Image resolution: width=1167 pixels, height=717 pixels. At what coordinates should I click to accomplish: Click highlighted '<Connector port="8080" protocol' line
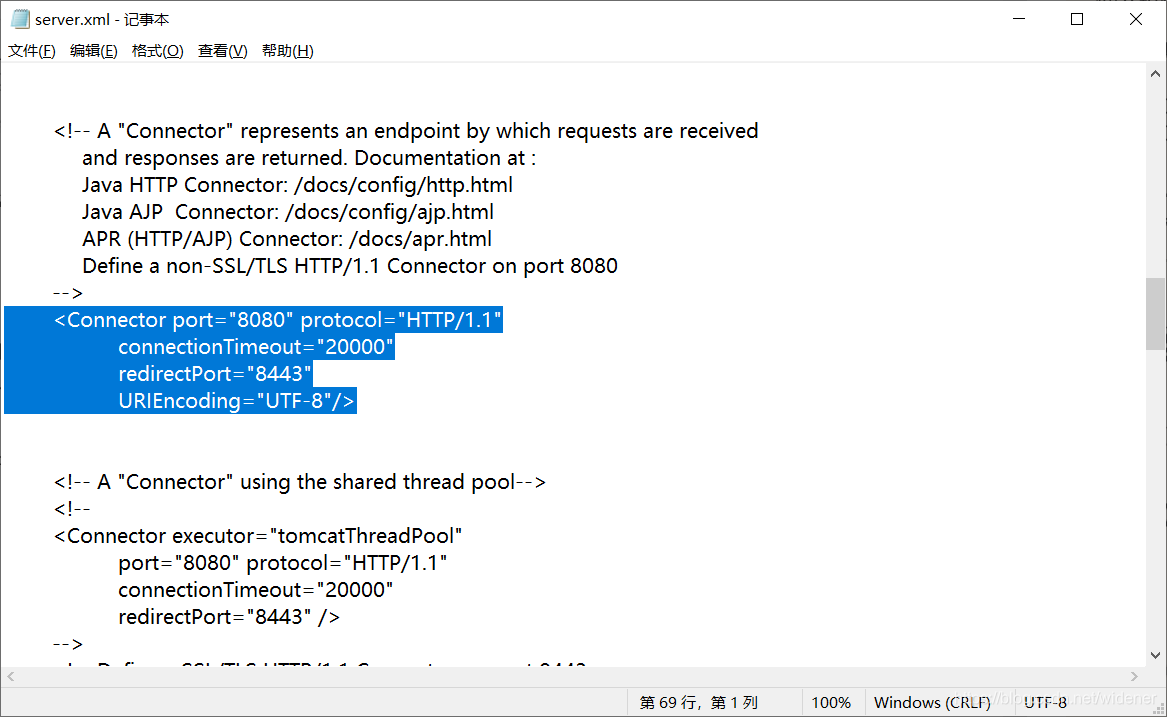coord(278,320)
